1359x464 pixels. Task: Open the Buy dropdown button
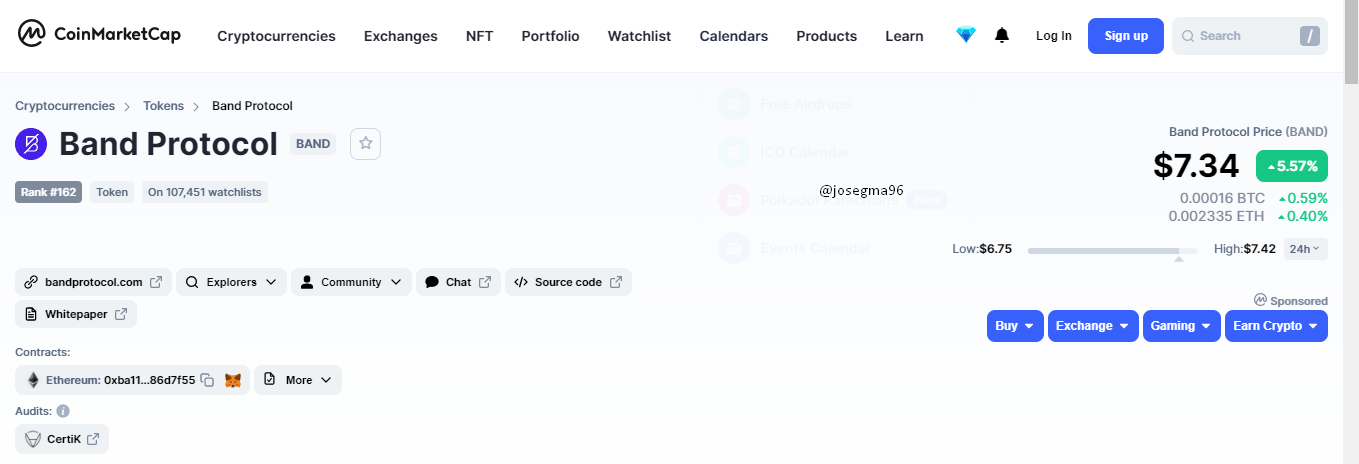[1015, 326]
